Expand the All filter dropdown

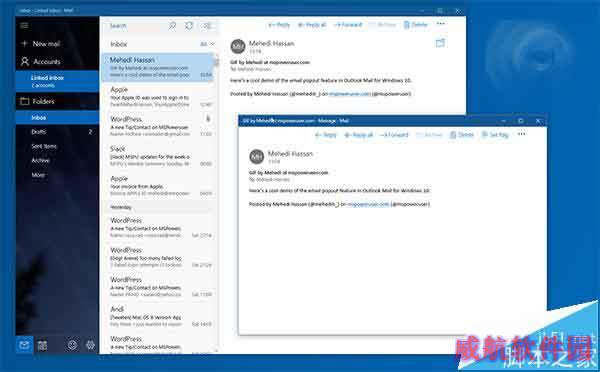click(x=207, y=44)
